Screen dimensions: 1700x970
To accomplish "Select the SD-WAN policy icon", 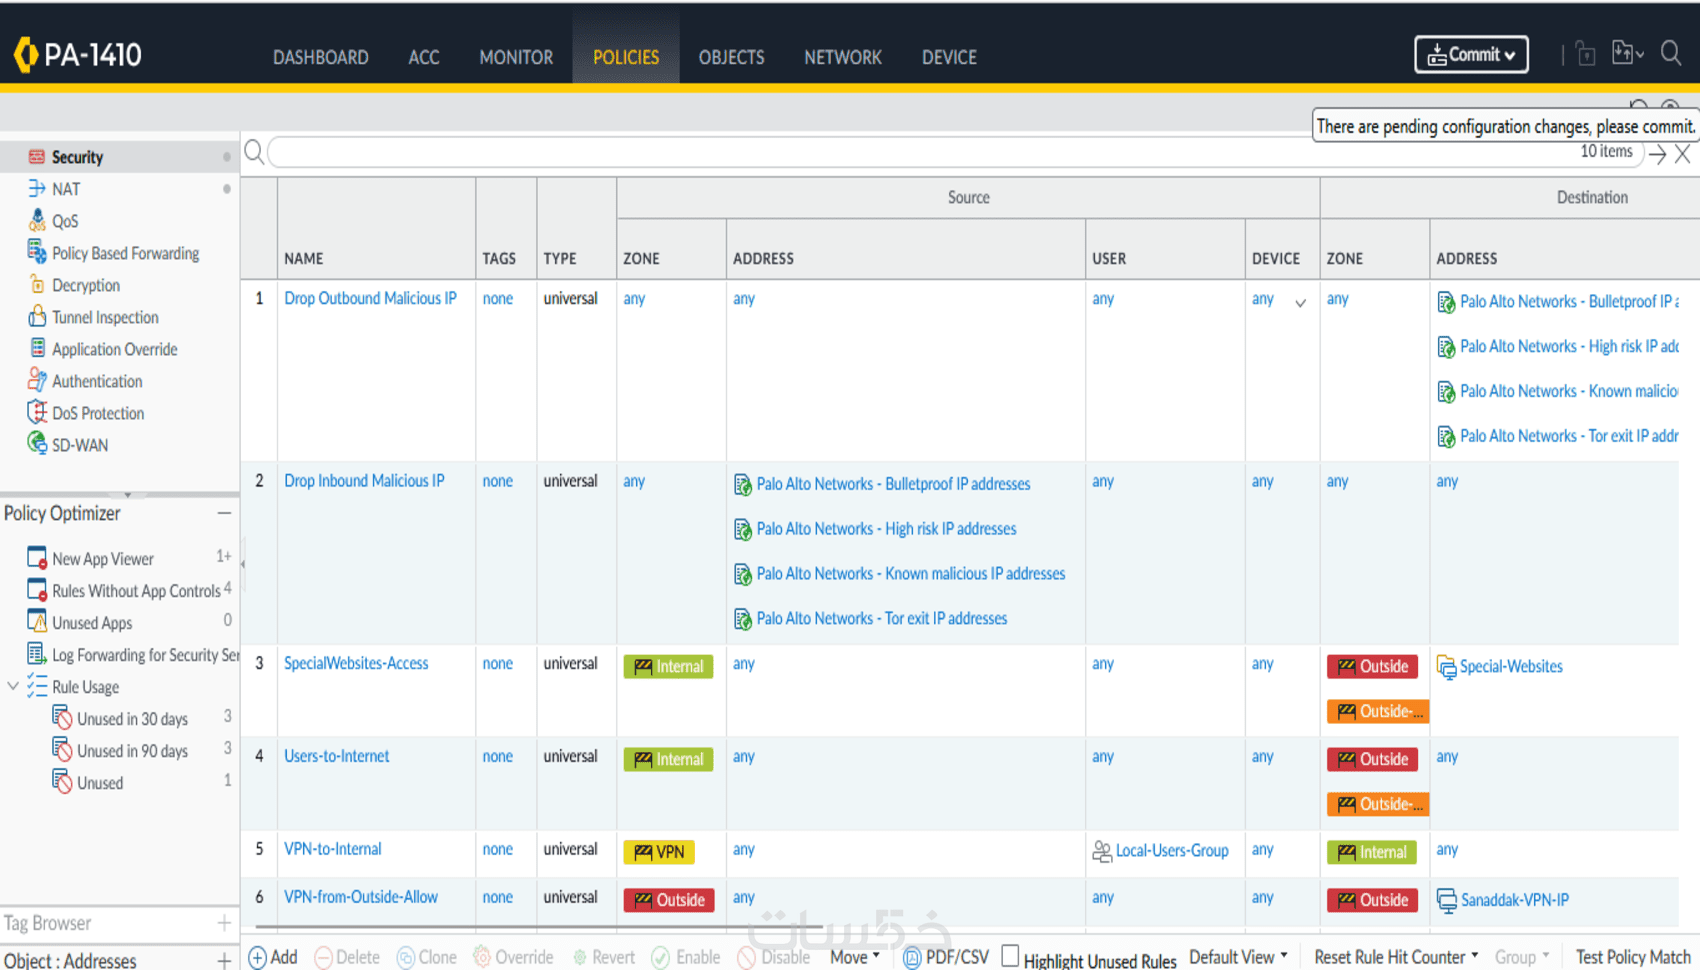I will point(37,444).
